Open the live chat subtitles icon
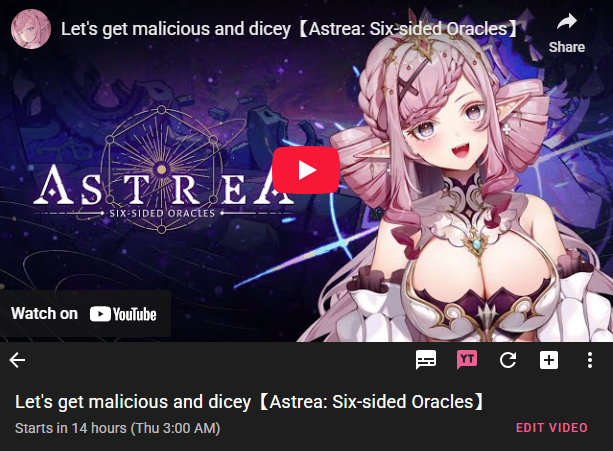This screenshot has height=451, width=613. click(426, 360)
